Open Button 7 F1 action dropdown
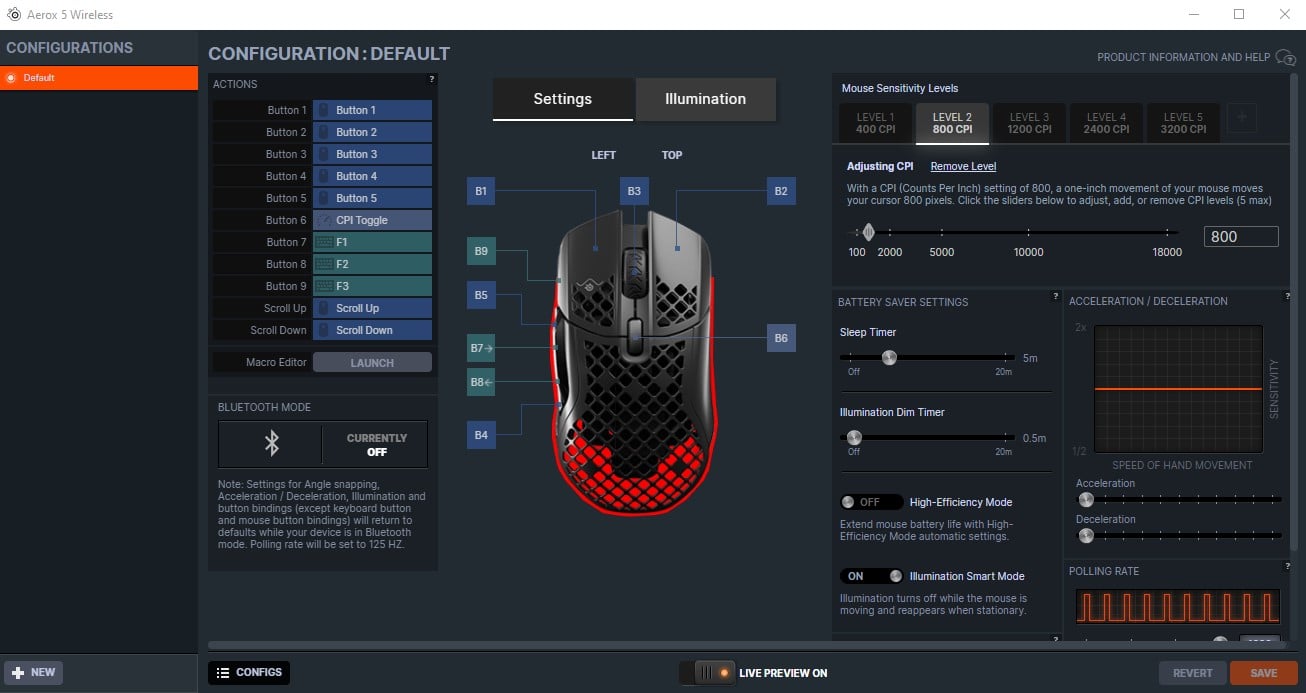The height and width of the screenshot is (693, 1306). click(372, 242)
